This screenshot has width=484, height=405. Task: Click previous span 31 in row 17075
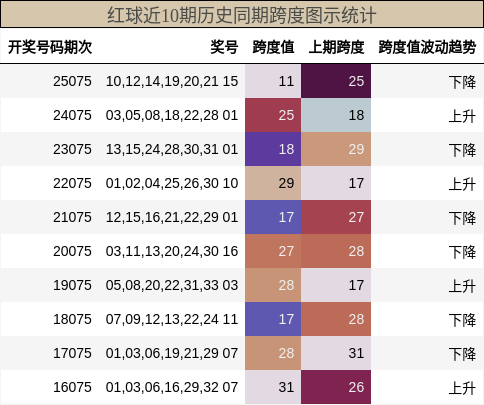click(336, 353)
